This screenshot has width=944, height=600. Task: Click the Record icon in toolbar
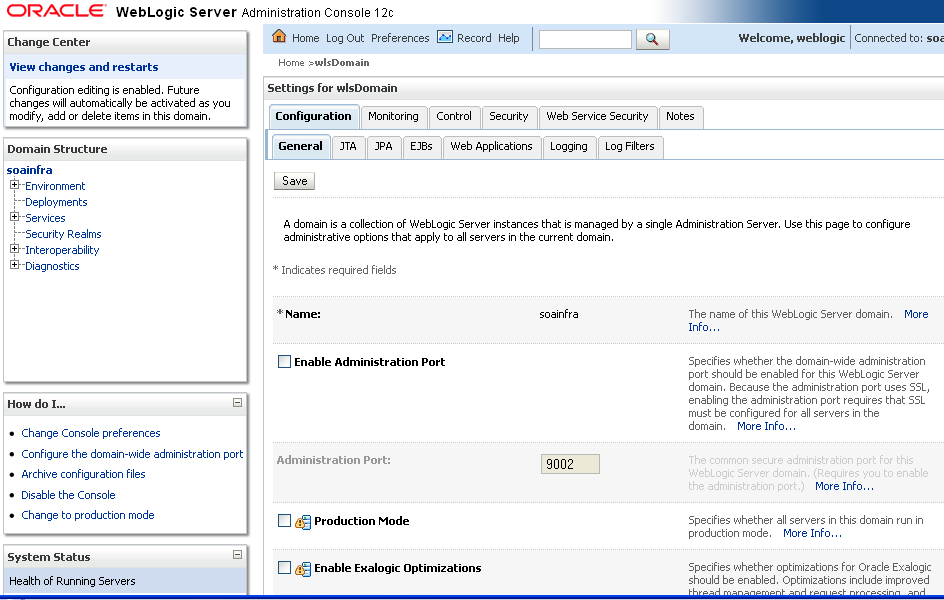tap(444, 37)
